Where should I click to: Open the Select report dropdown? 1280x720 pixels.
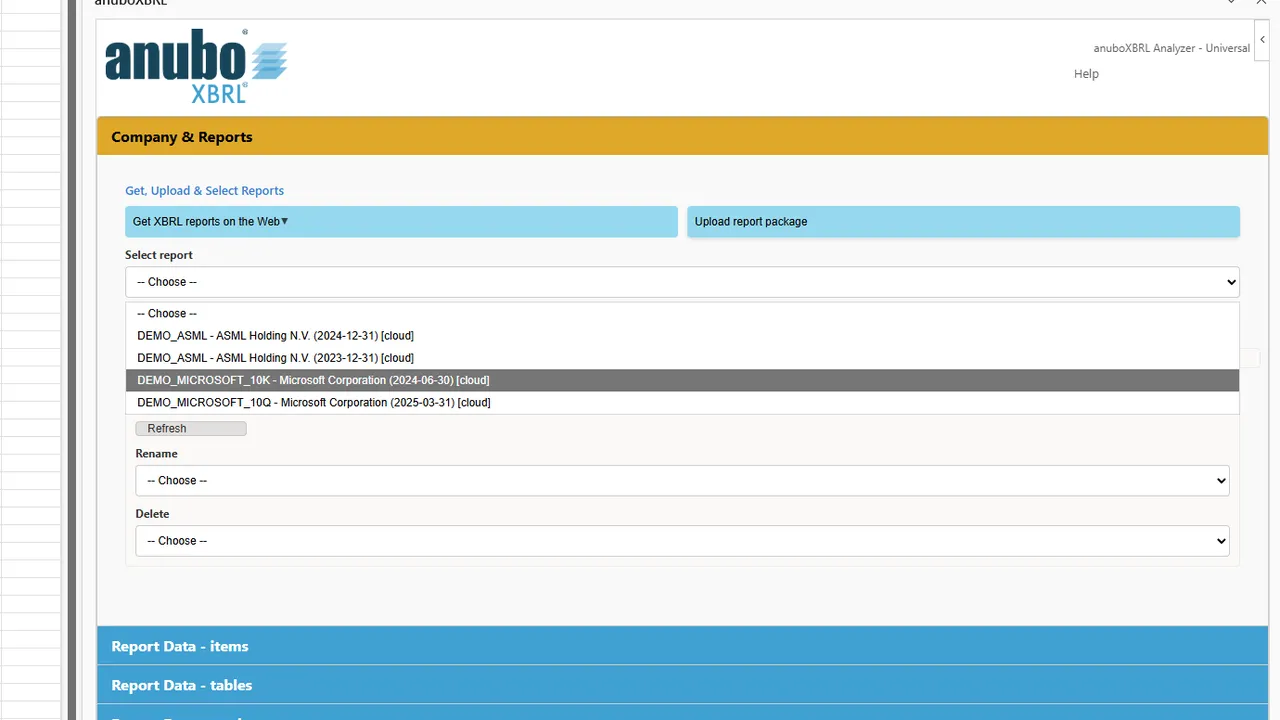tap(682, 282)
